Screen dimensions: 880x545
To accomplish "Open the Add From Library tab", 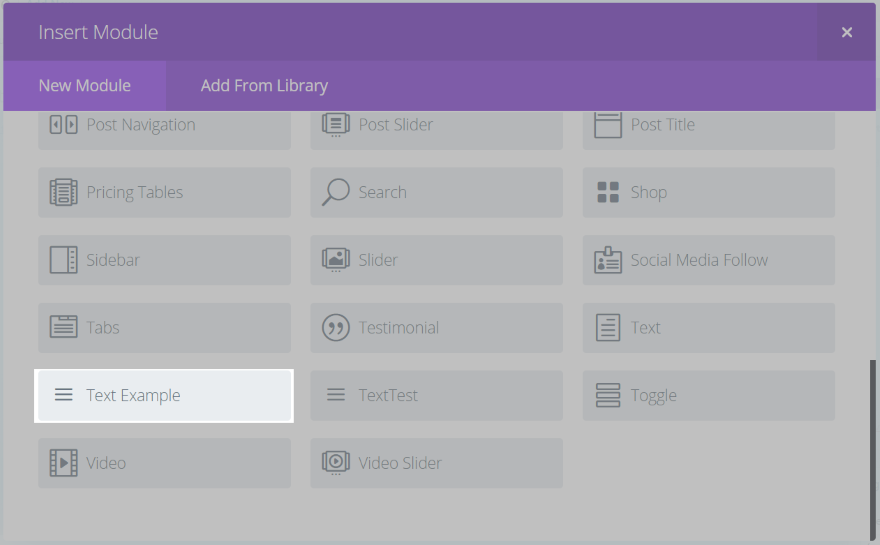I will click(264, 86).
